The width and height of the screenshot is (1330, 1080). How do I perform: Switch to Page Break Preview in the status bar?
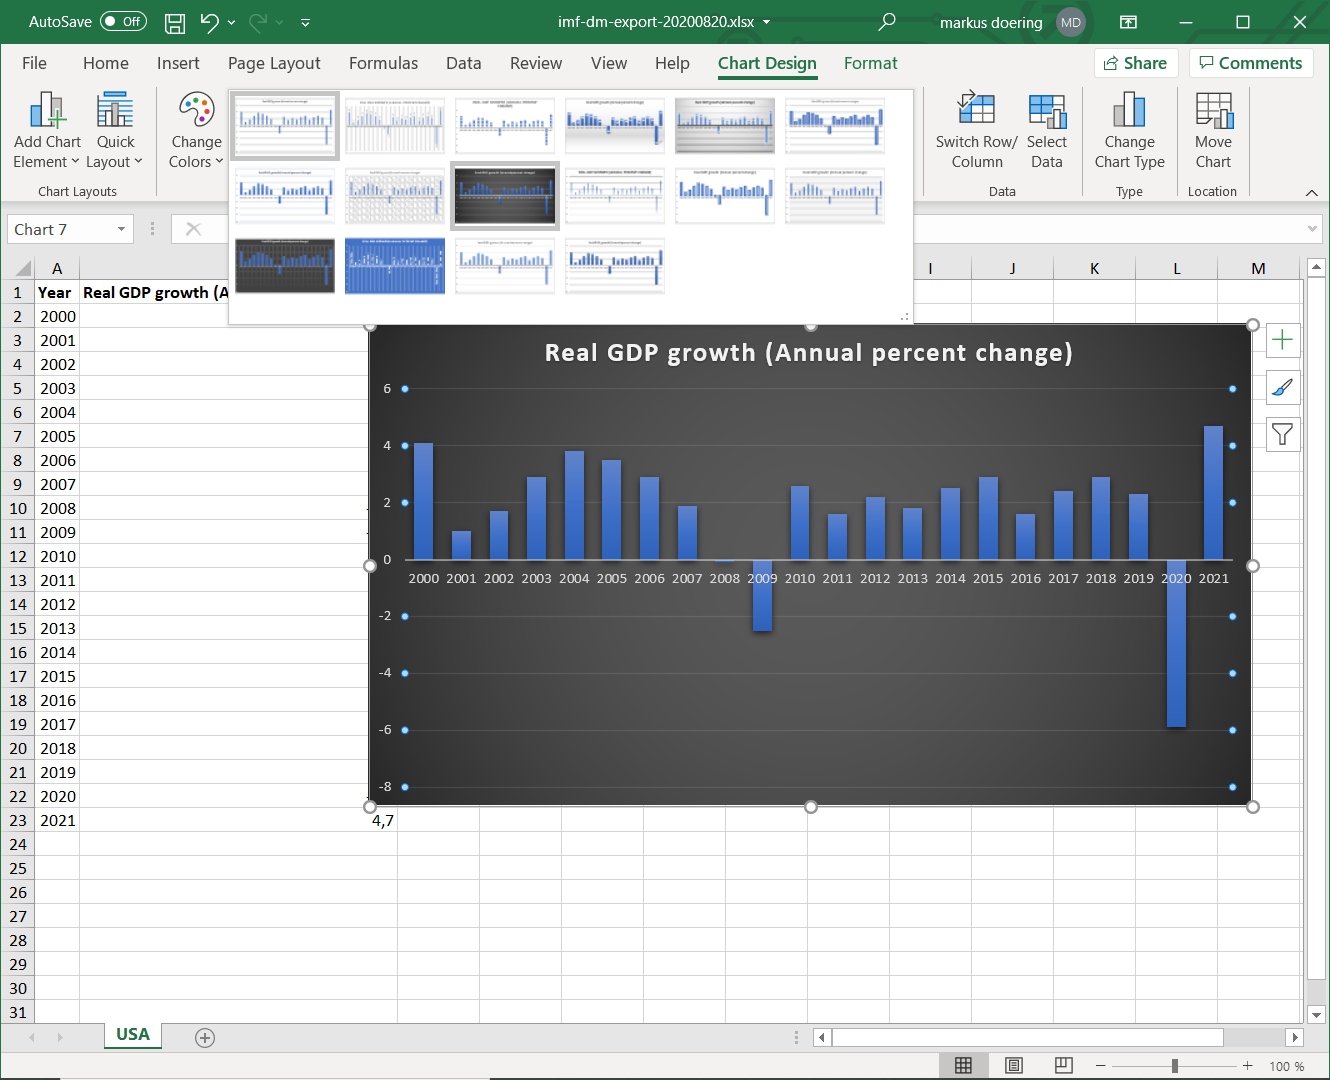tap(1063, 1065)
